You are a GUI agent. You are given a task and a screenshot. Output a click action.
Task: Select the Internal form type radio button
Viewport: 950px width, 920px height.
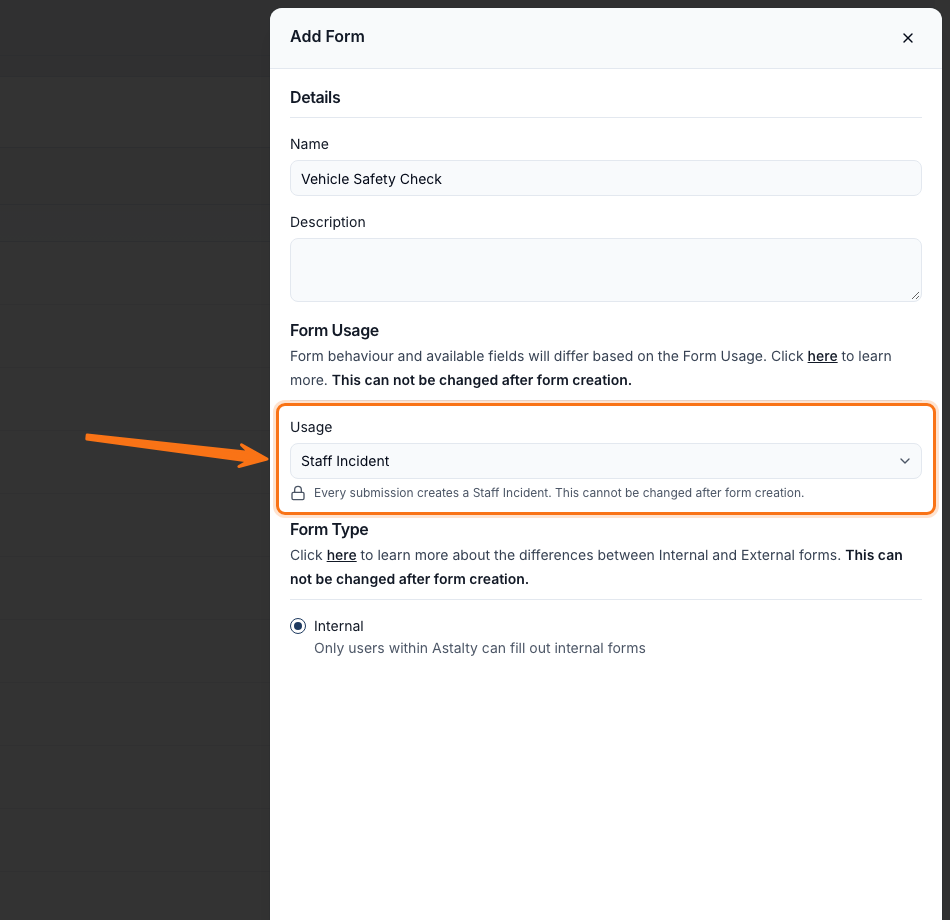(x=297, y=626)
